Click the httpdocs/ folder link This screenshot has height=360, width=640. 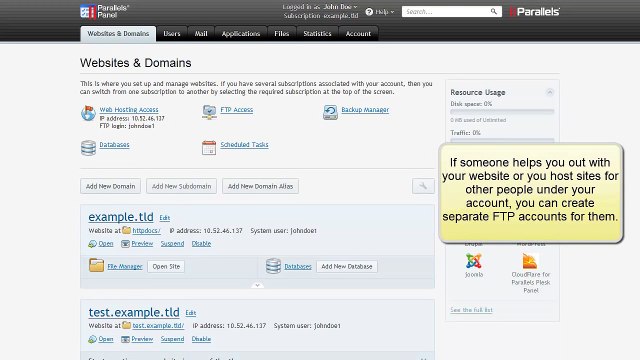click(147, 231)
